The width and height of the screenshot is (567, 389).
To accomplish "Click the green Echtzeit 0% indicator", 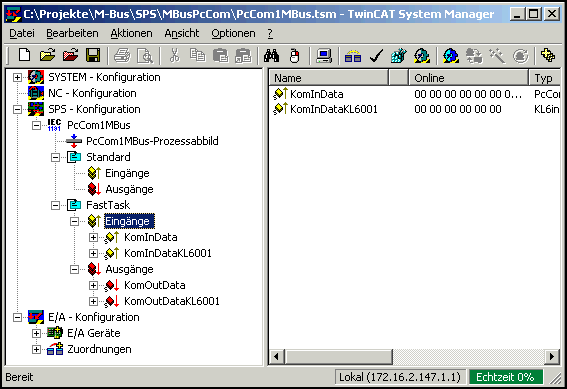I will tap(505, 377).
